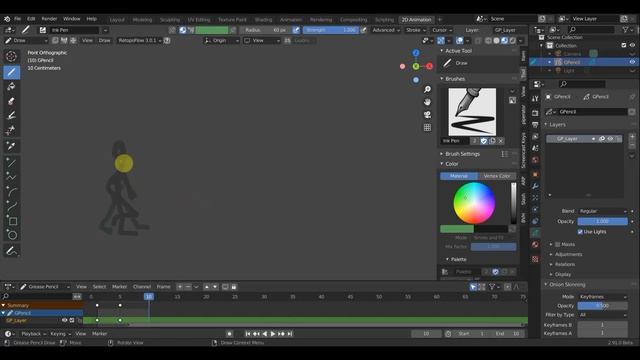
Task: Open the Modifiers wrench properties tab
Action: pos(535,186)
